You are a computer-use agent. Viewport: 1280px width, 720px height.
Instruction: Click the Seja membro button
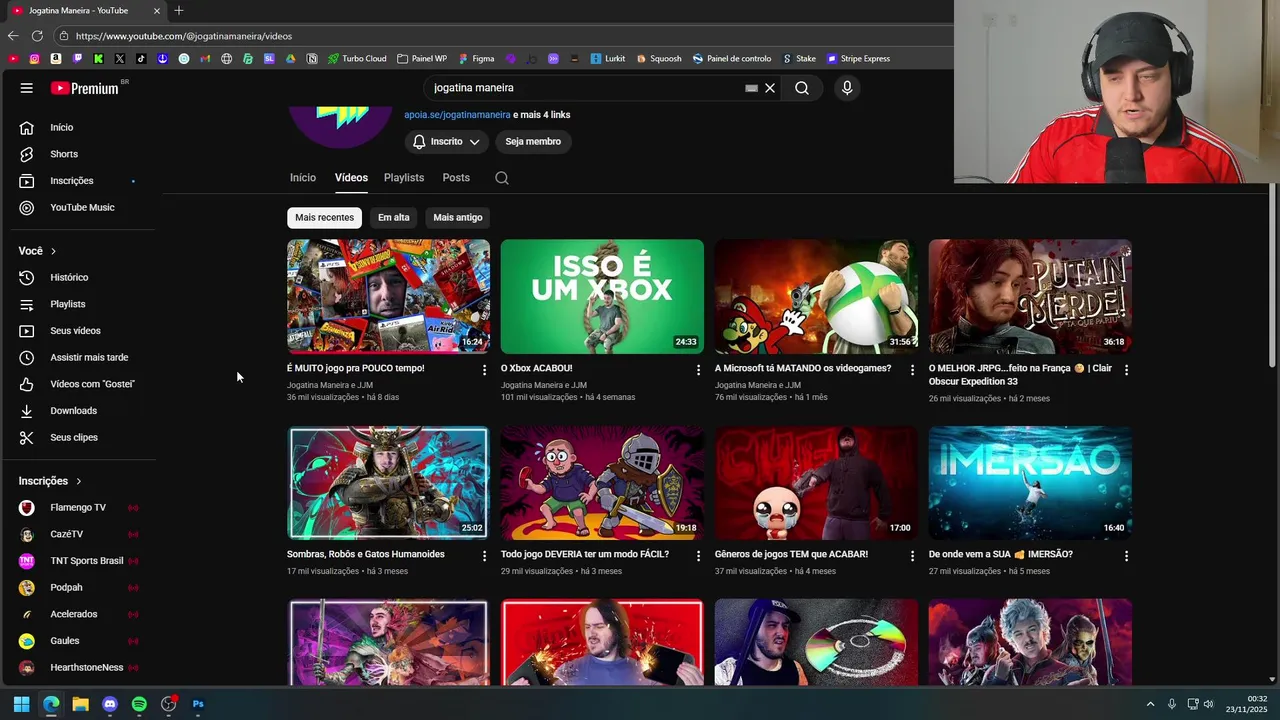[533, 142]
